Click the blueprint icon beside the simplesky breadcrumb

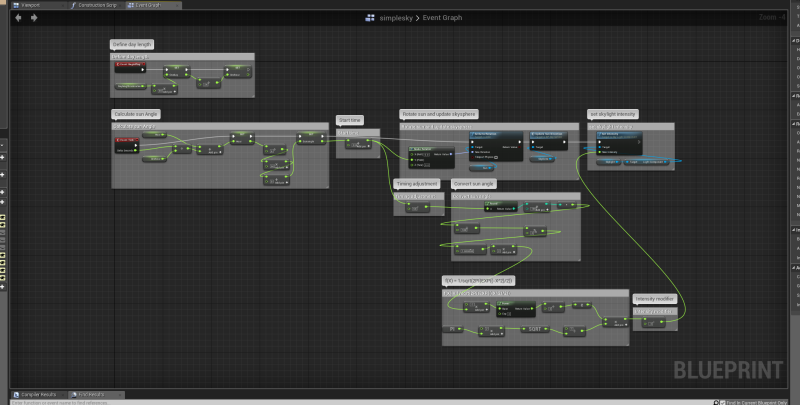371,18
